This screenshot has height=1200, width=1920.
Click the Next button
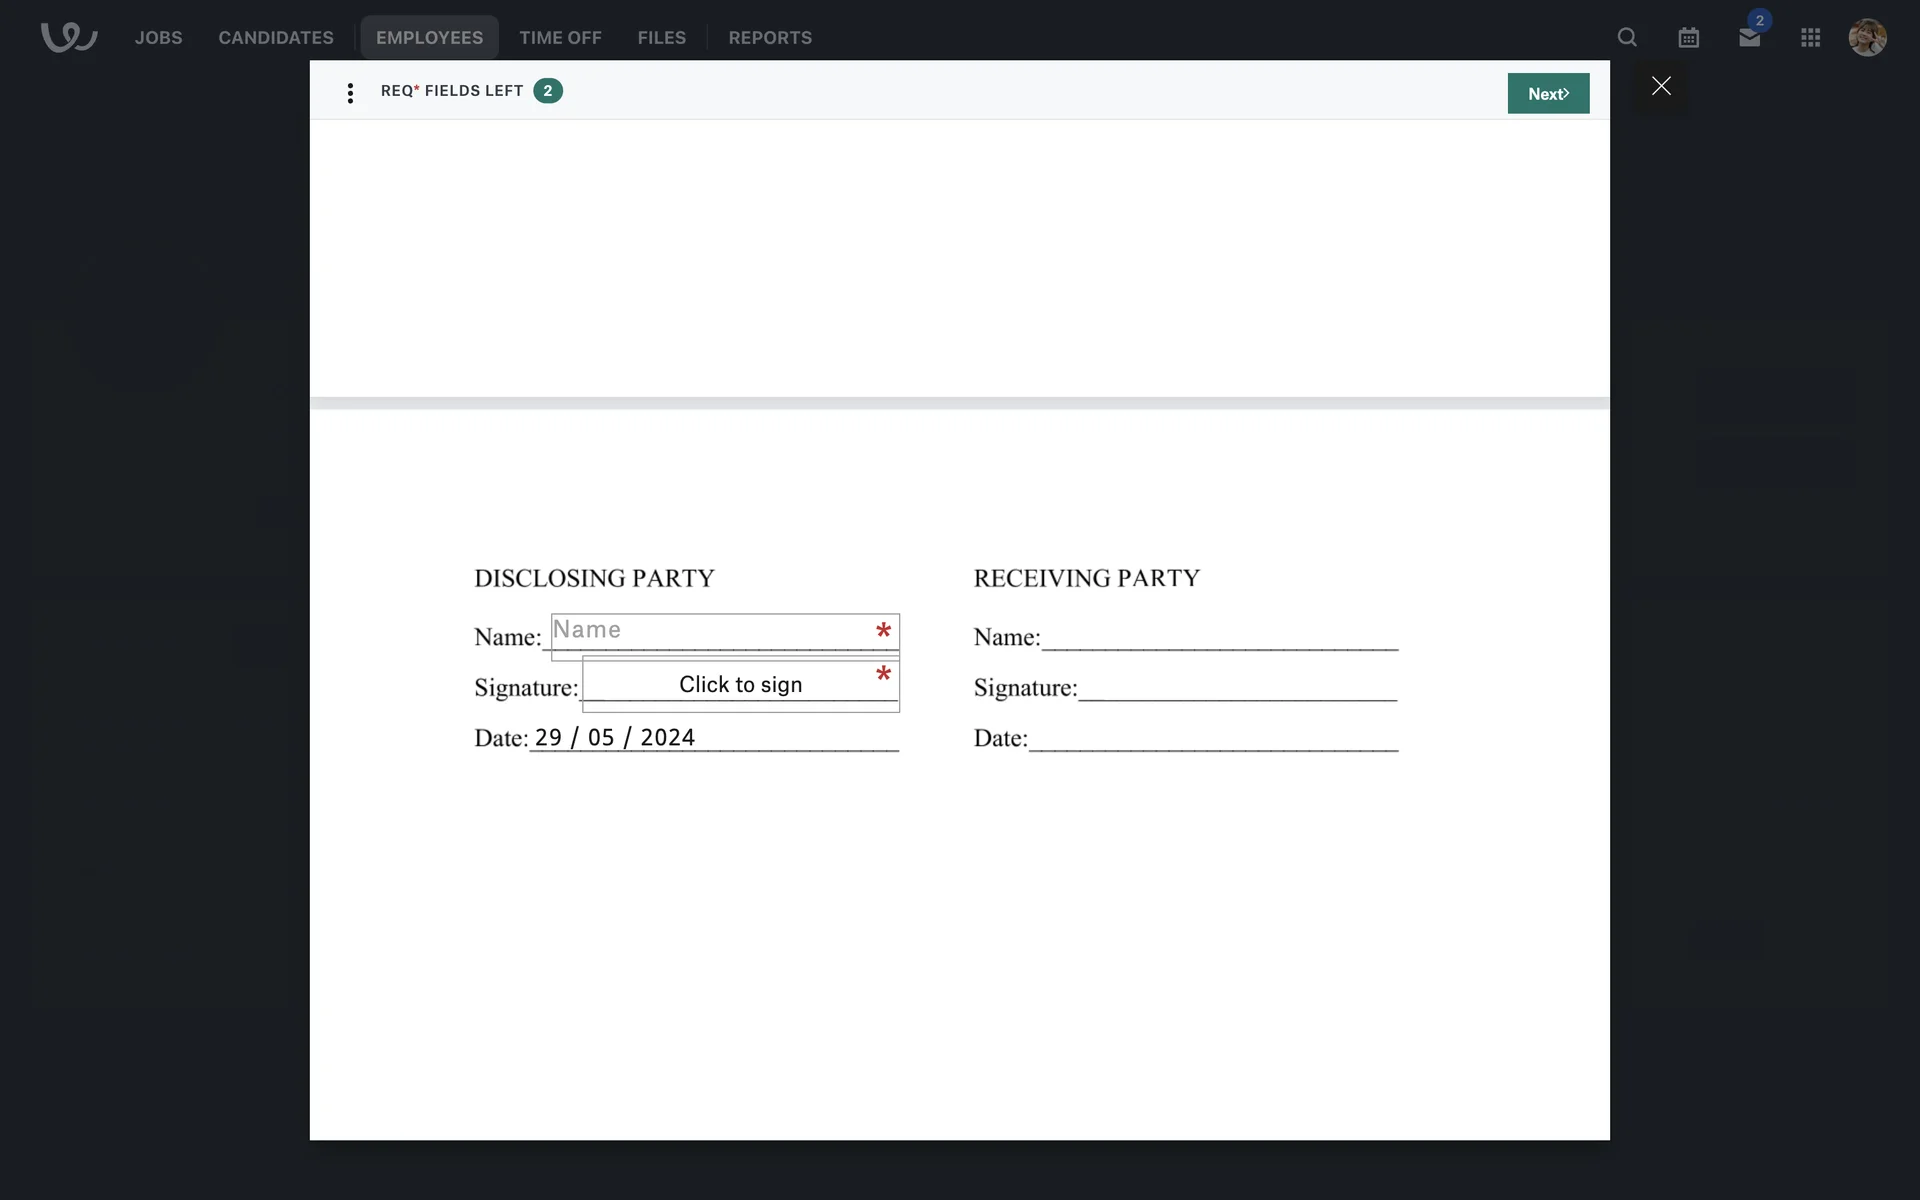pos(1547,93)
